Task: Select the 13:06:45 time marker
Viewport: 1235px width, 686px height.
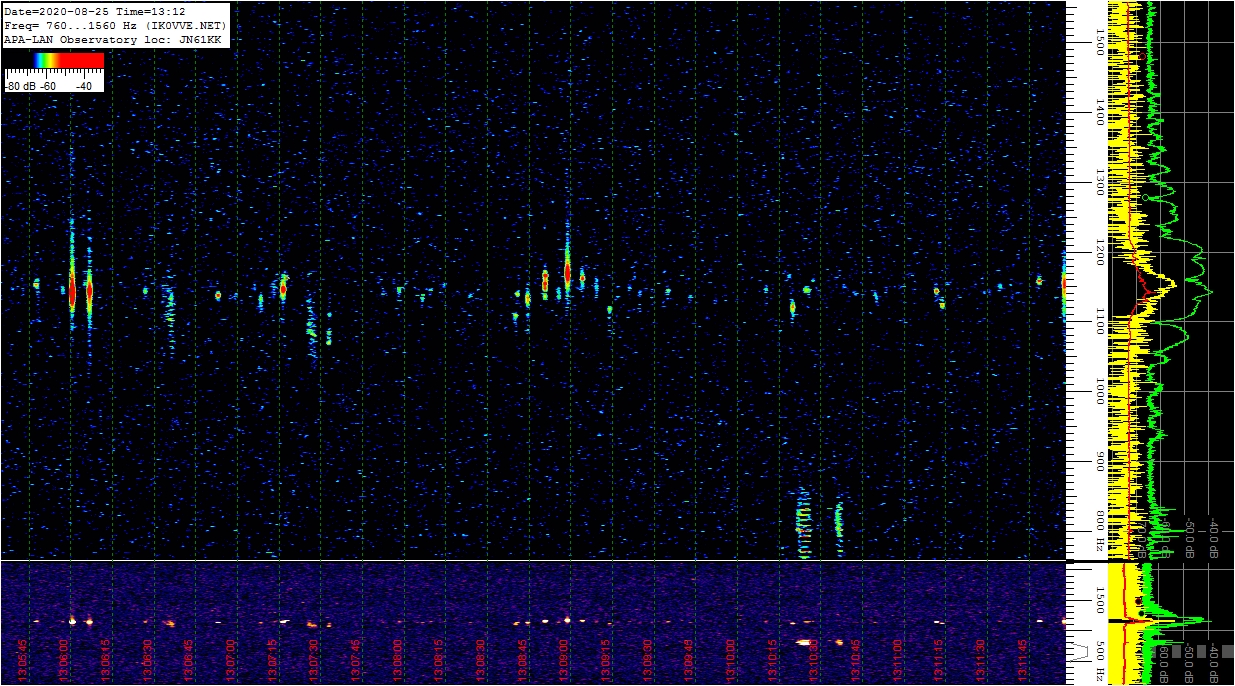Action: coord(190,660)
